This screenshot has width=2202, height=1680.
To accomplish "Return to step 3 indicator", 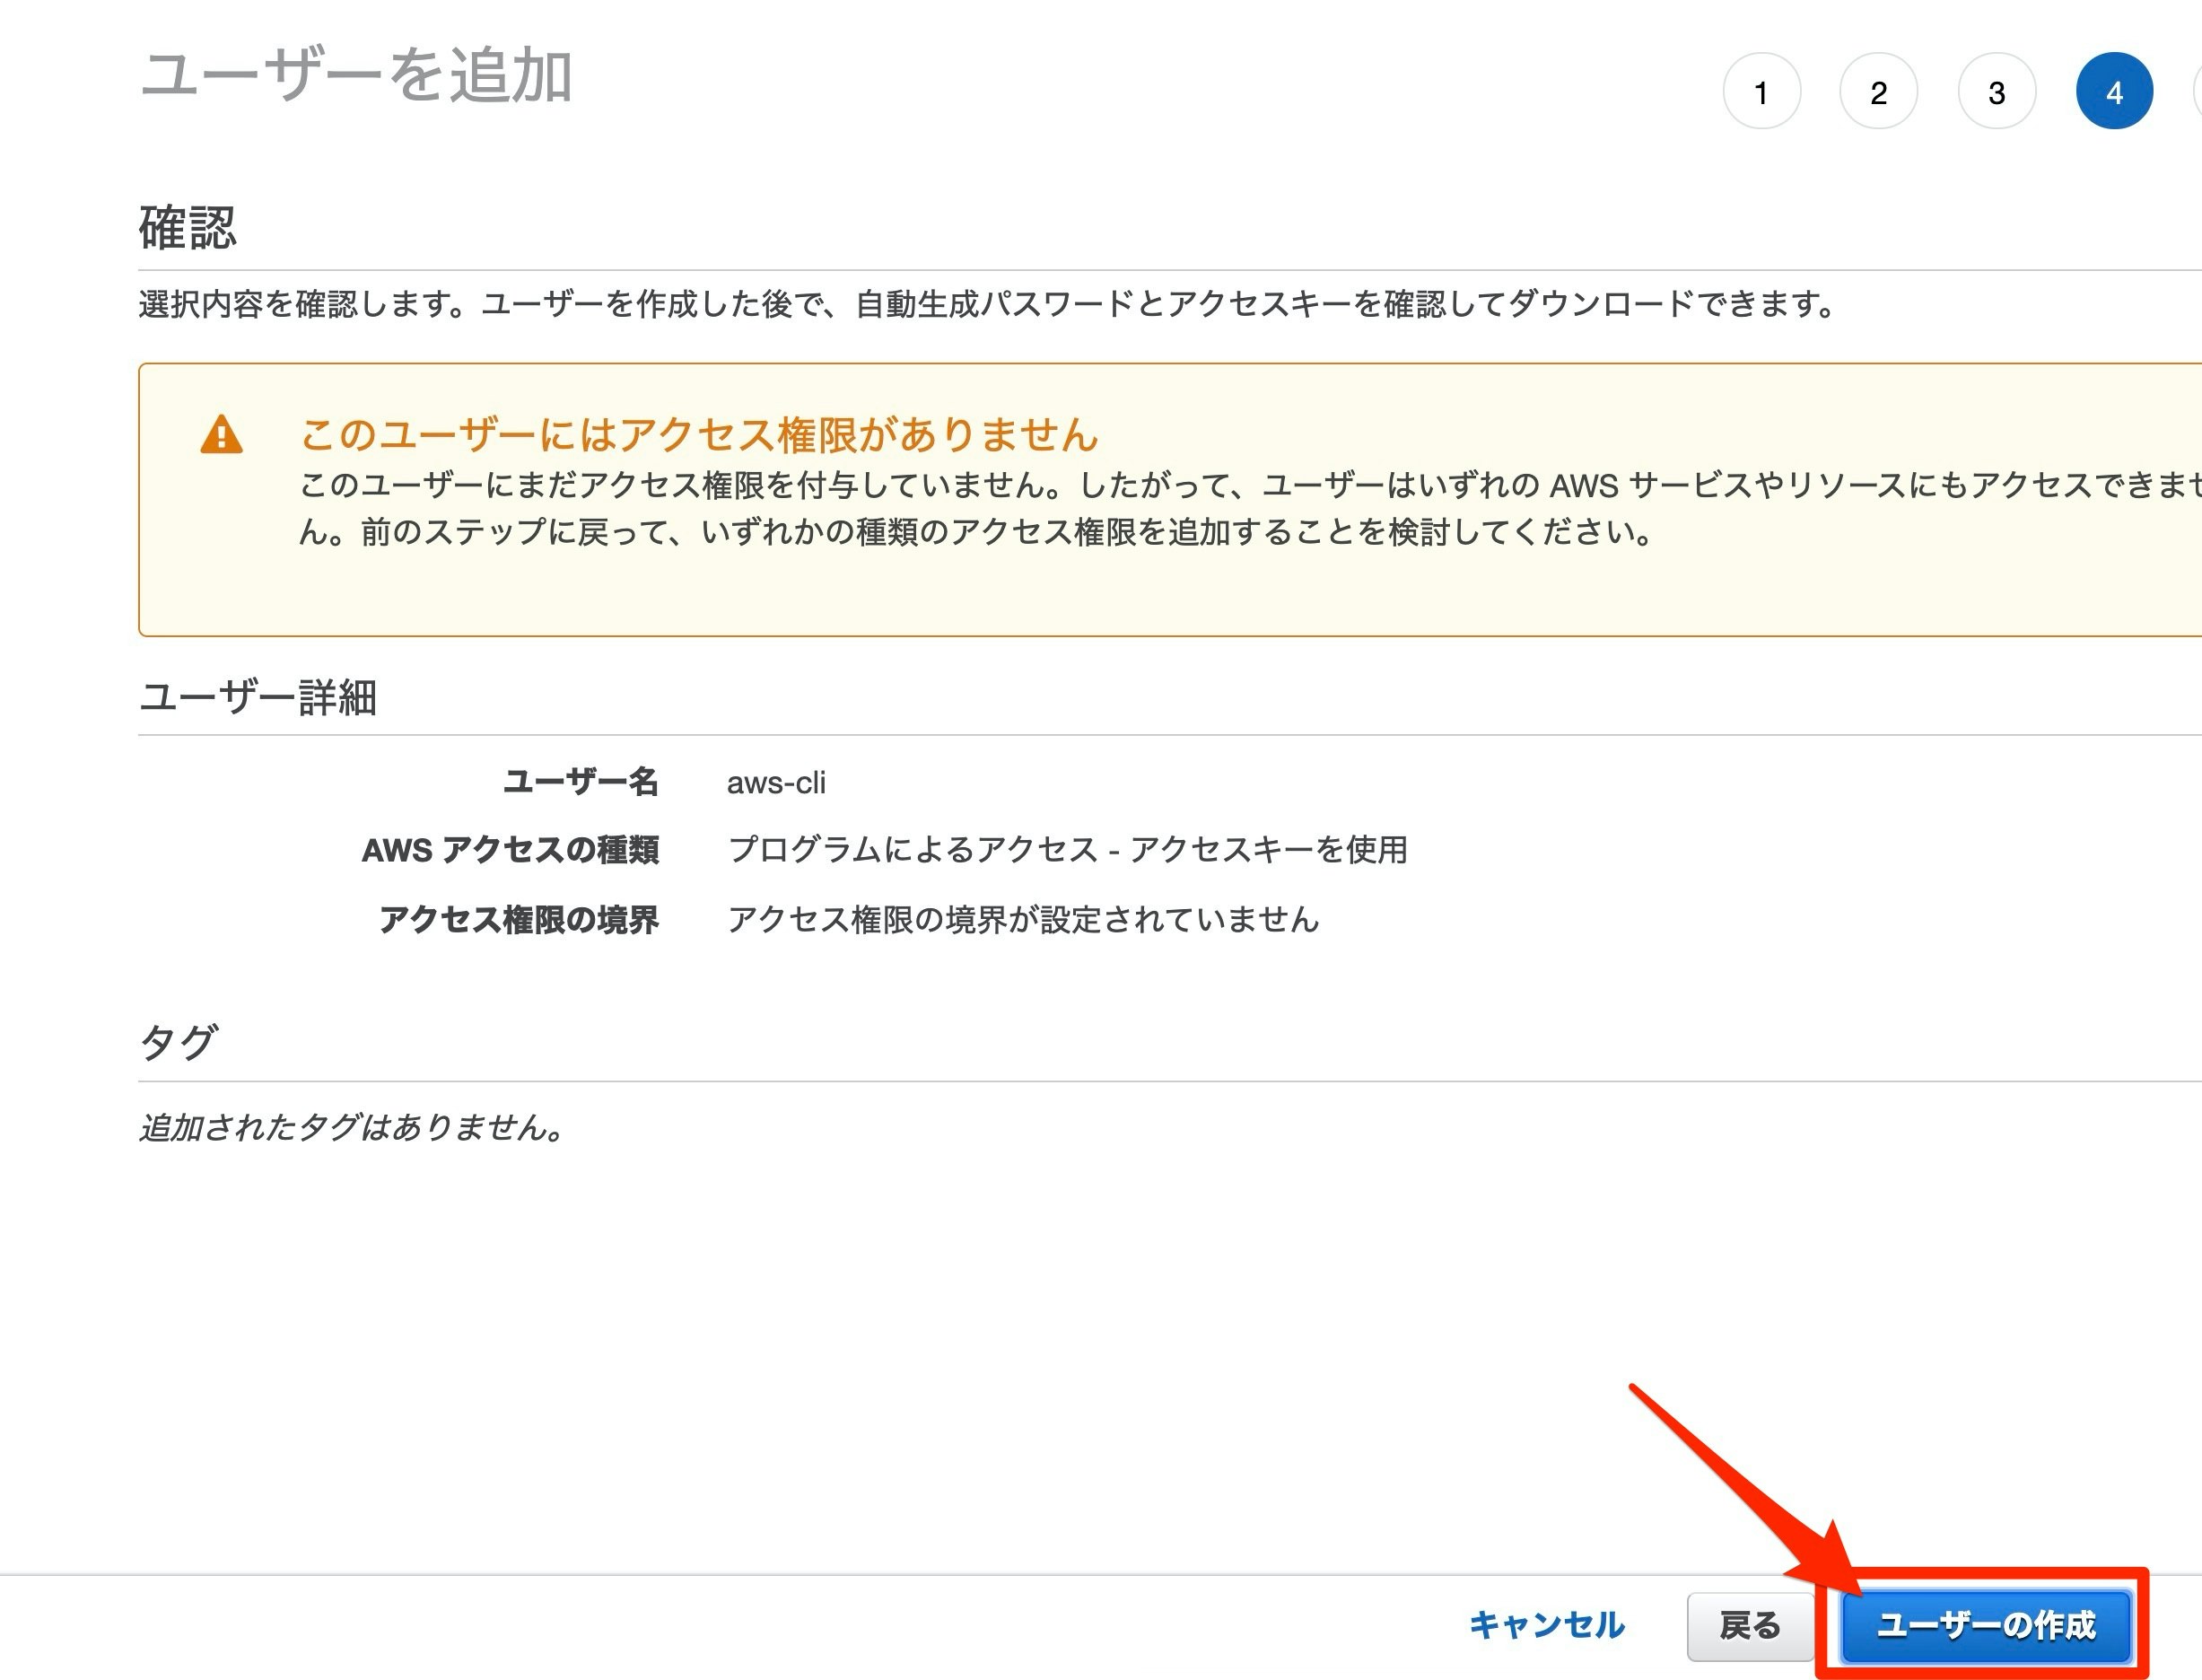I will tap(1996, 92).
